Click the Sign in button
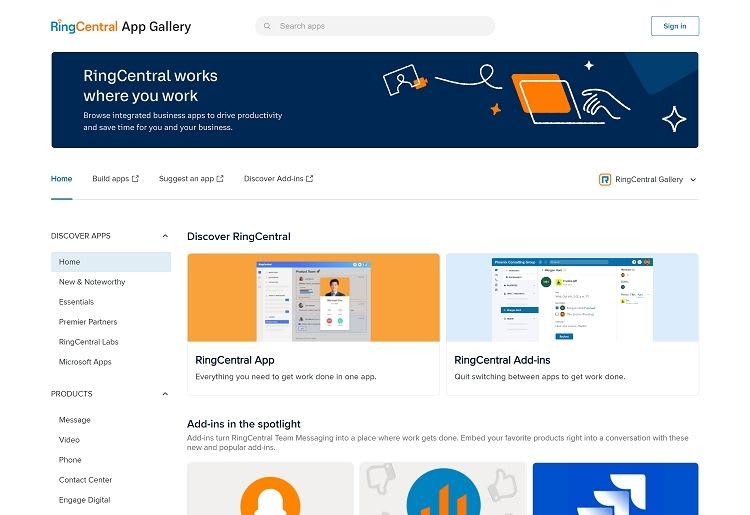Viewport: 750px width, 515px height. click(674, 26)
